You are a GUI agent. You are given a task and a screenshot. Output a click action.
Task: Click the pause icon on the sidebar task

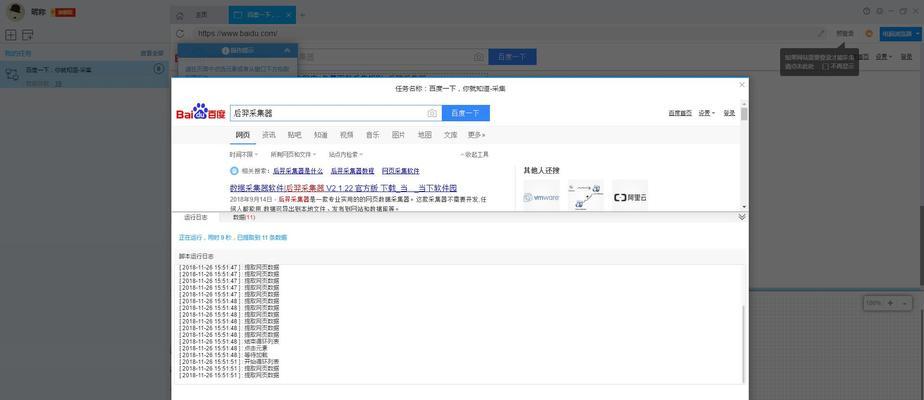click(x=158, y=70)
